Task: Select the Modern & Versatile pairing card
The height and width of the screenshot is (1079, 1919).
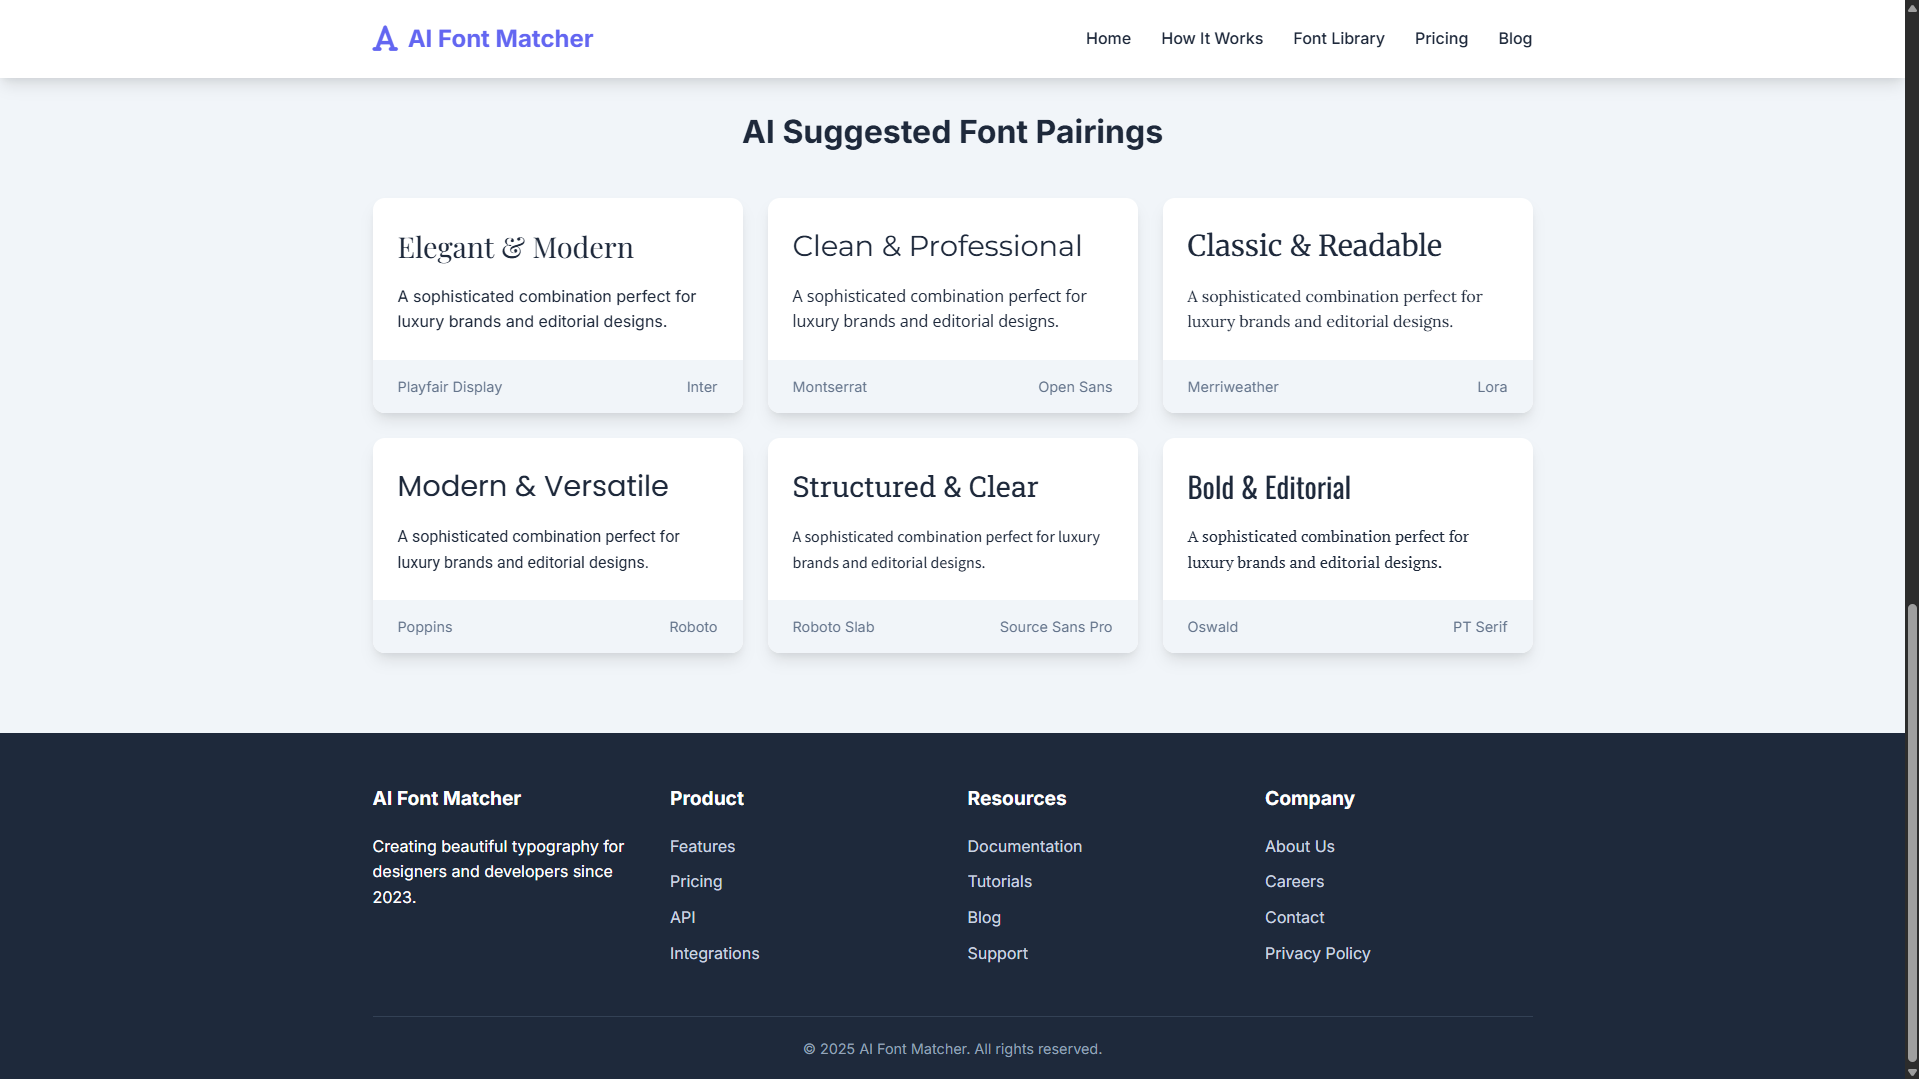Action: (557, 545)
